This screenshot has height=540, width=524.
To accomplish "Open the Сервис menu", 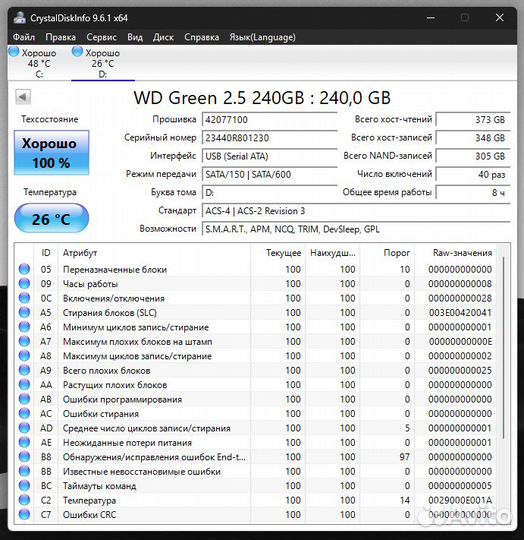I will (102, 37).
